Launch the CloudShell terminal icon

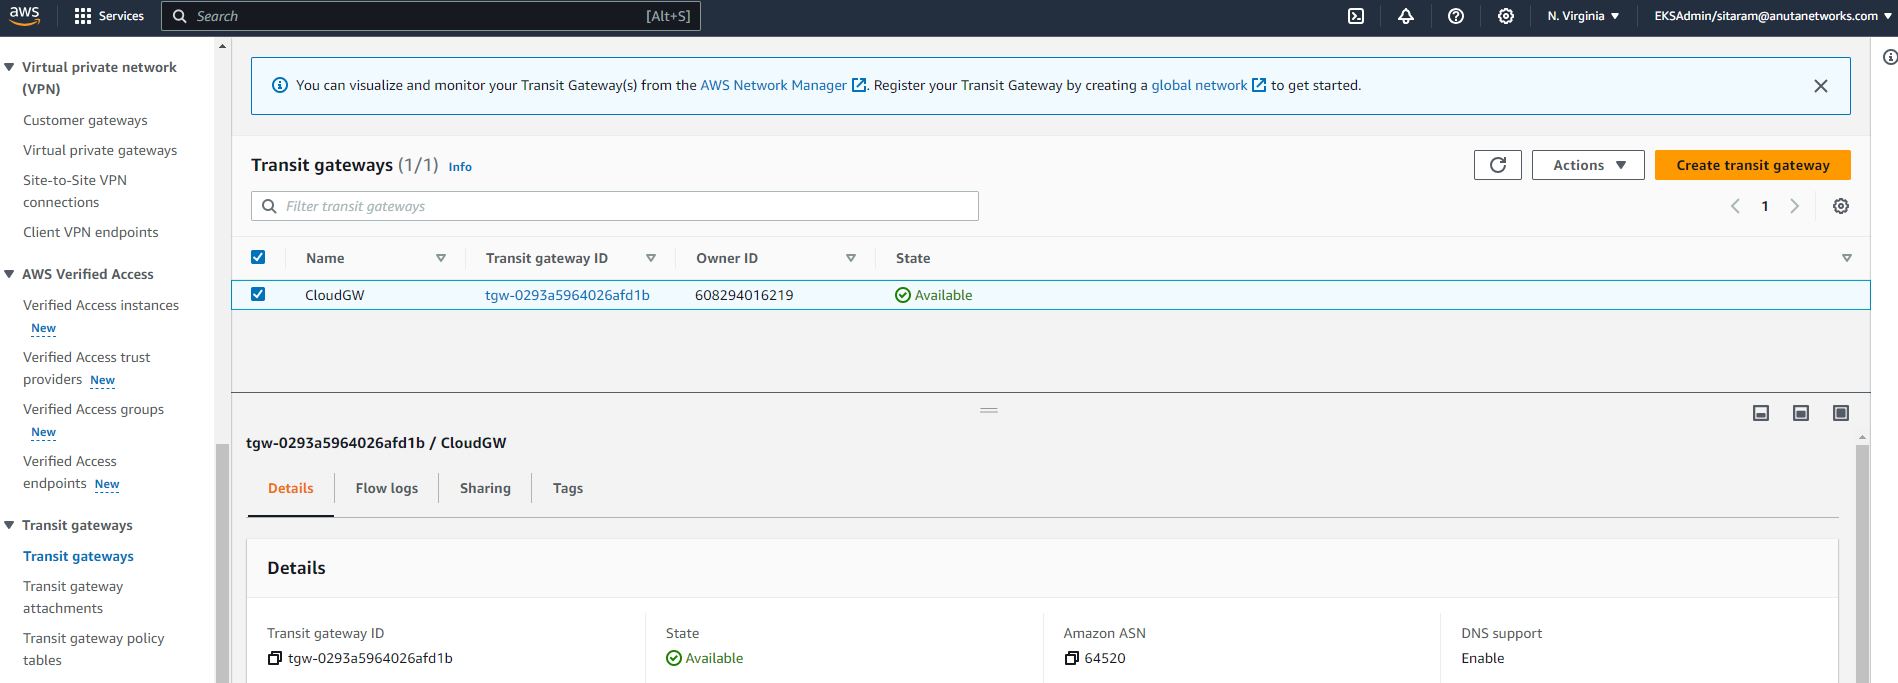1356,16
